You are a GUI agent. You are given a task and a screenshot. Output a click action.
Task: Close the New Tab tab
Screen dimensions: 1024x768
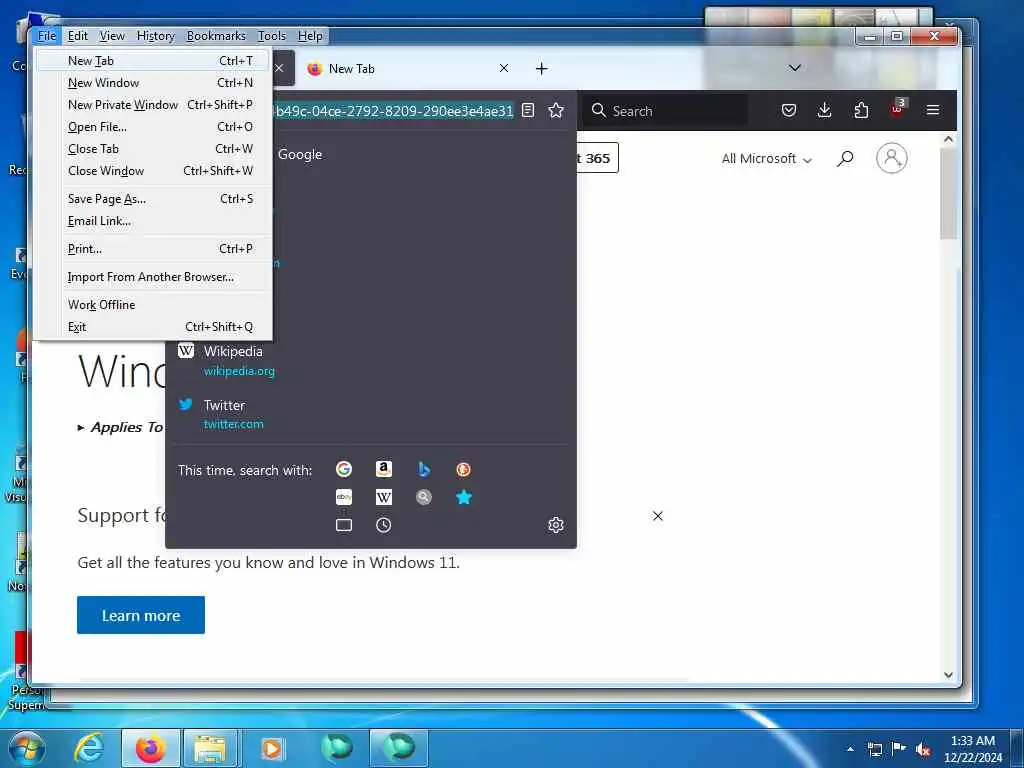click(504, 68)
